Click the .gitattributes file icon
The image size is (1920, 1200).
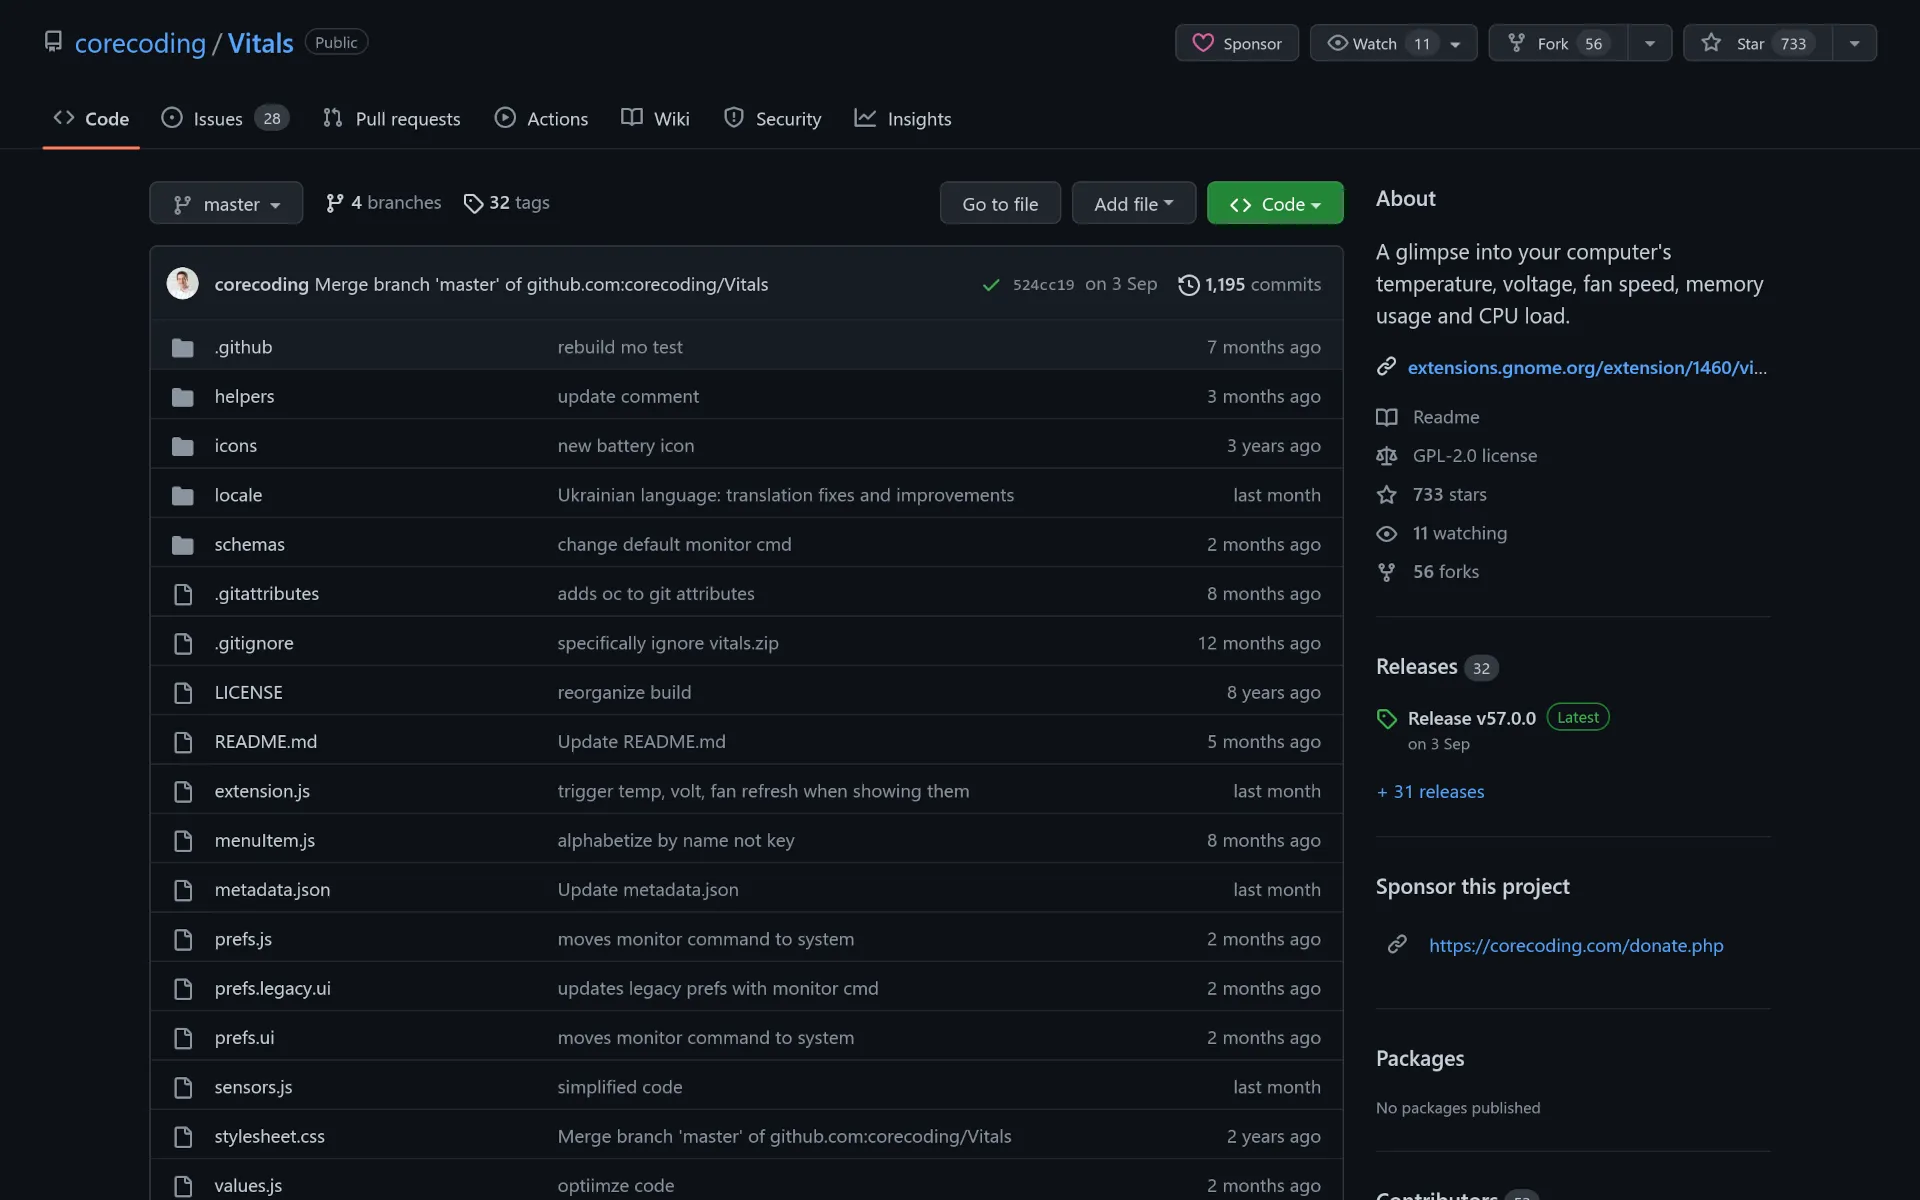(x=183, y=594)
